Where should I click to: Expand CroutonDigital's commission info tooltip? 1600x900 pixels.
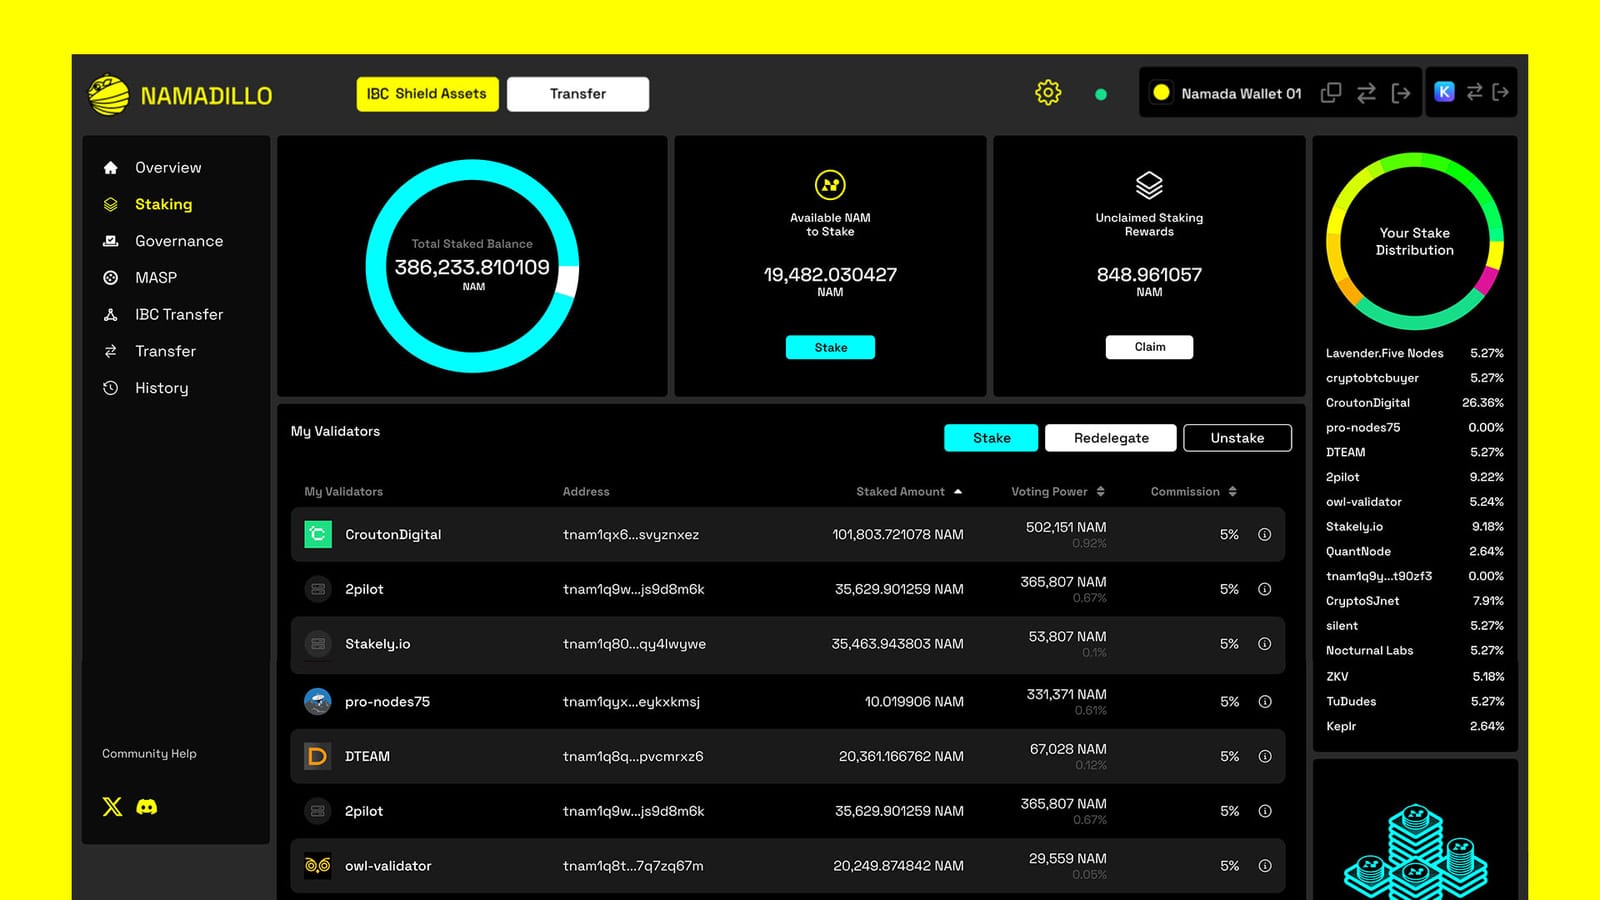[1265, 534]
